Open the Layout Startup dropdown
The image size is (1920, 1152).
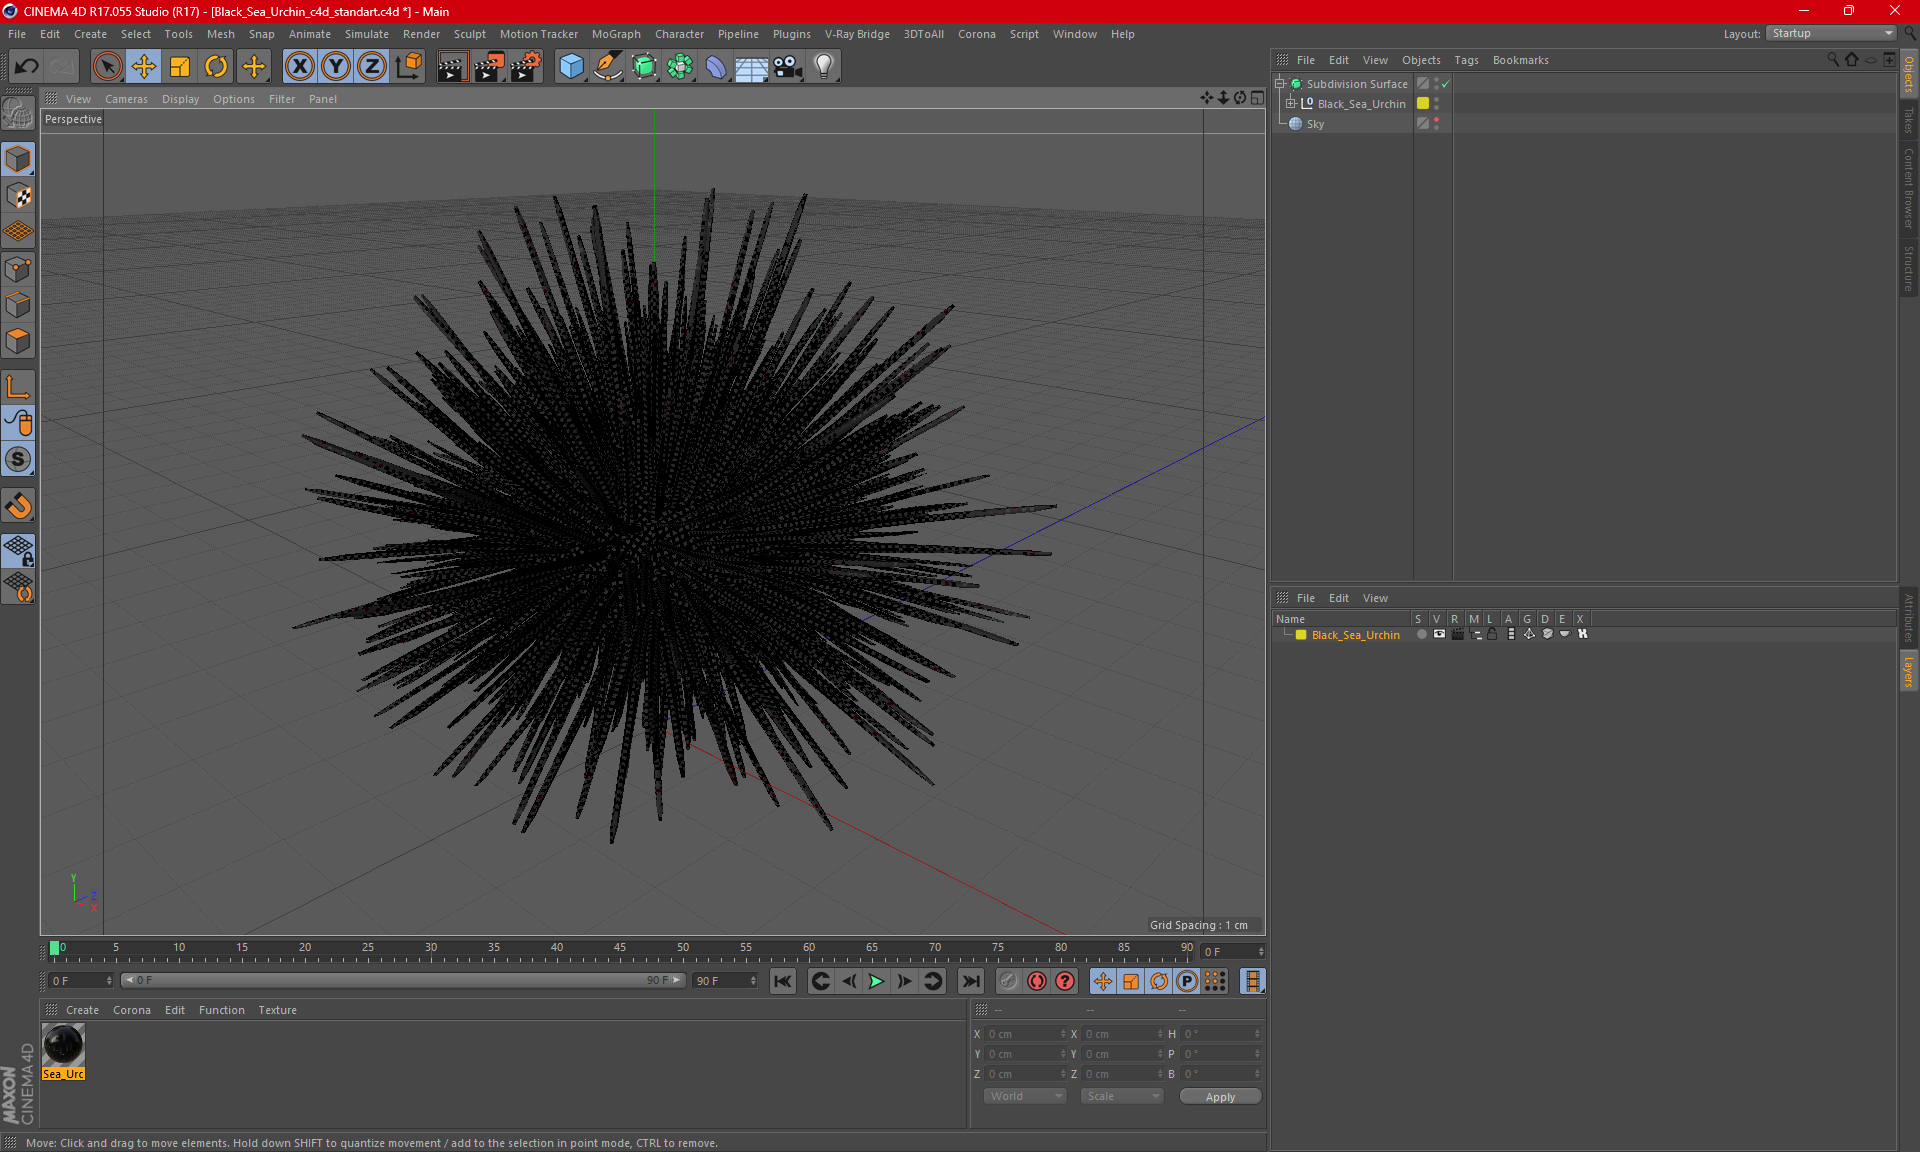[1832, 33]
